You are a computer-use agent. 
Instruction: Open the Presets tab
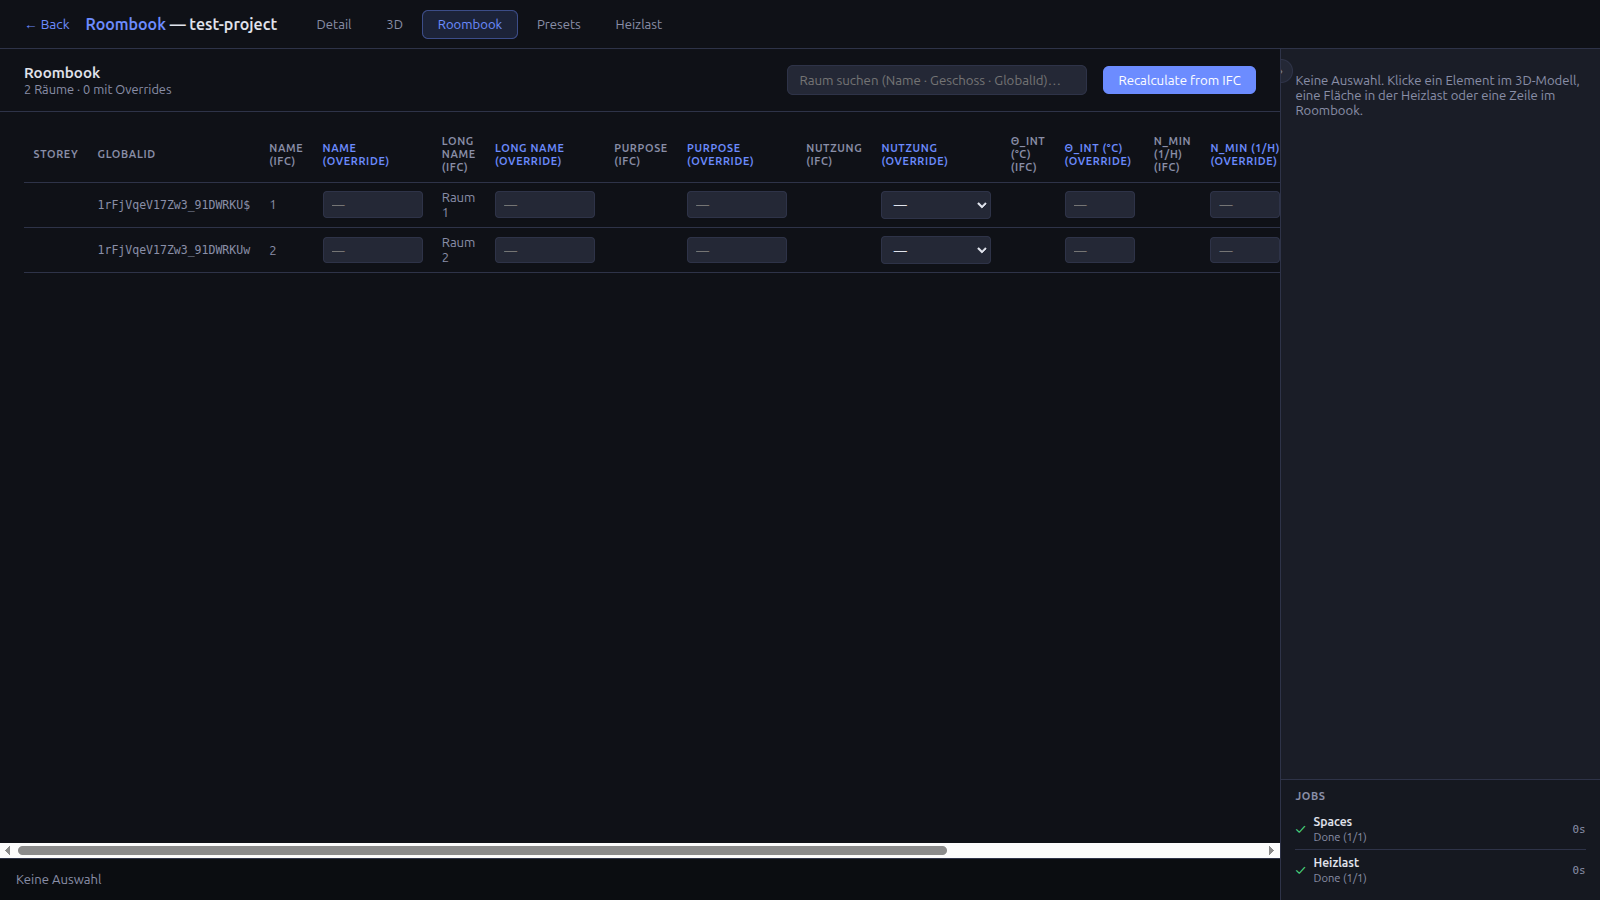tap(558, 24)
